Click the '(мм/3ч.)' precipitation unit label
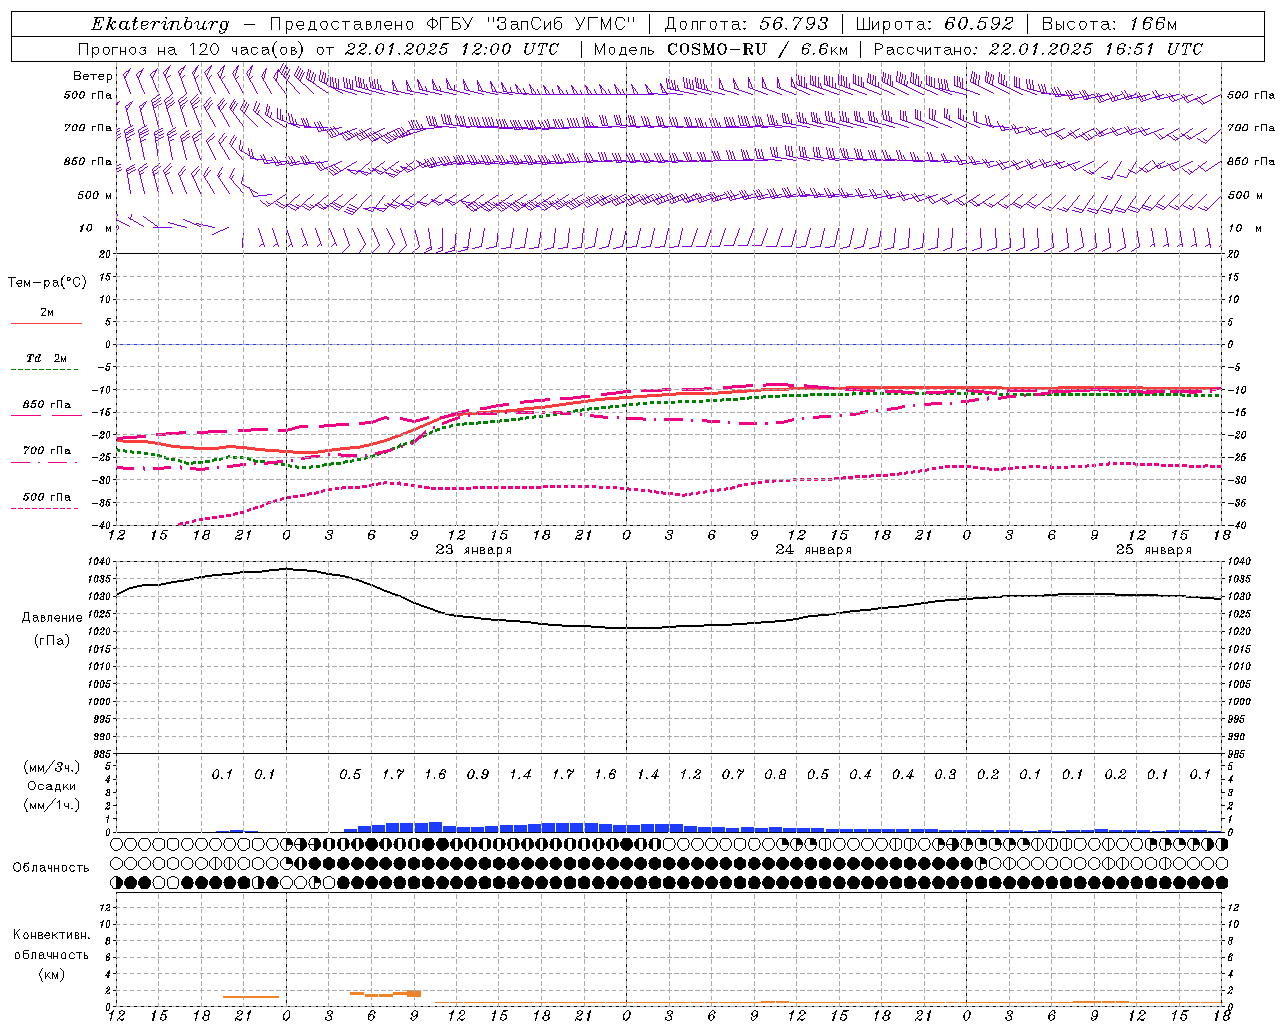The width and height of the screenshot is (1280, 1024). (x=51, y=767)
